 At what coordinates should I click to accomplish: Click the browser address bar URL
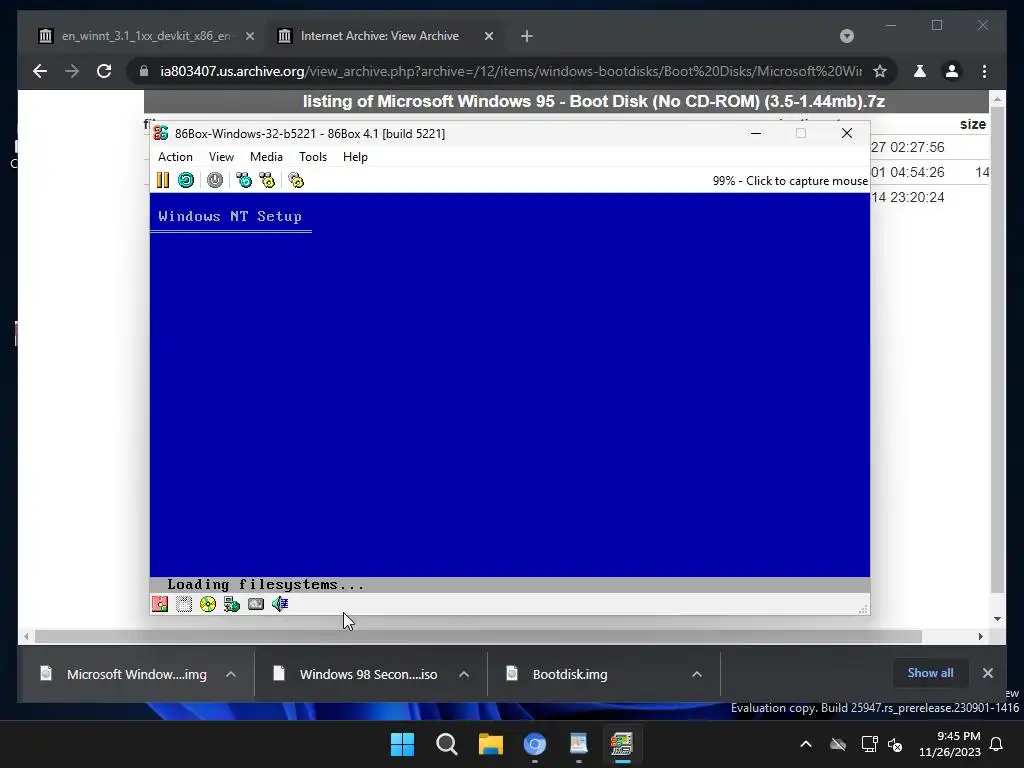pyautogui.click(x=511, y=71)
